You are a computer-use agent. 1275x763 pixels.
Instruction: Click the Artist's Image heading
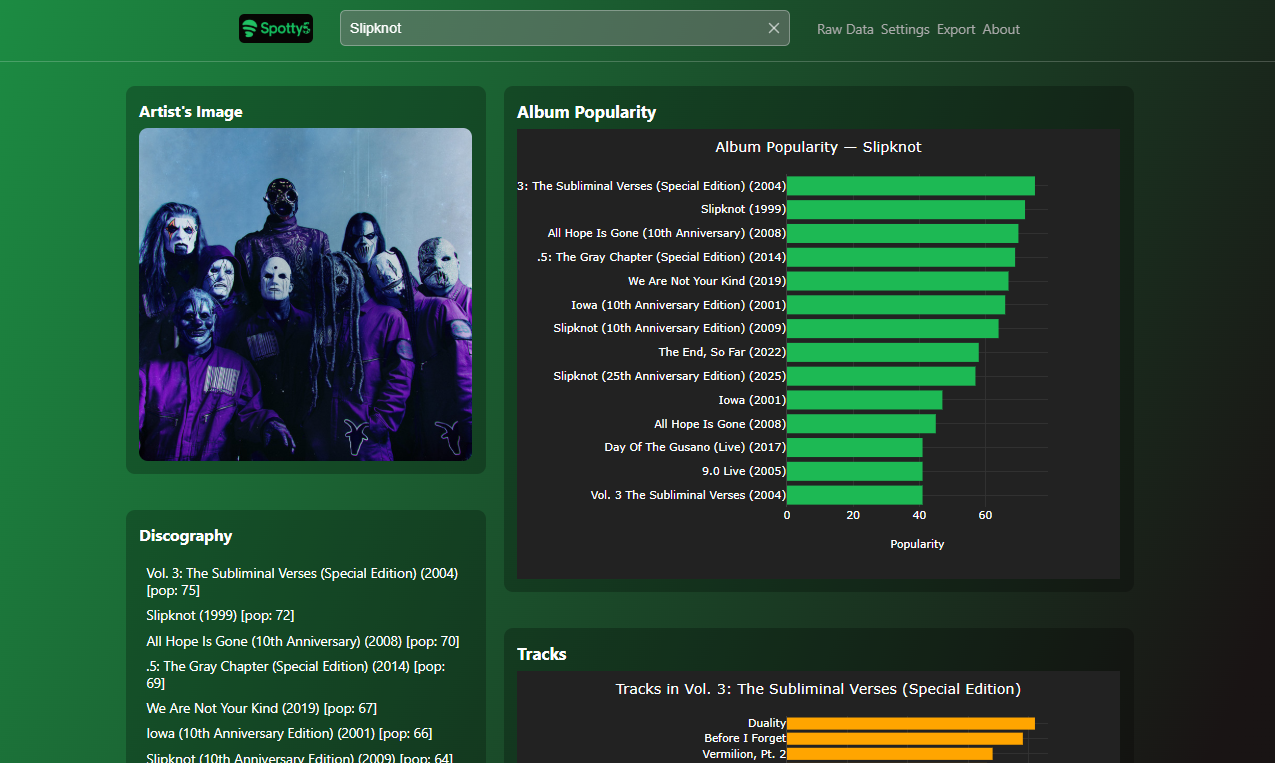tap(191, 112)
